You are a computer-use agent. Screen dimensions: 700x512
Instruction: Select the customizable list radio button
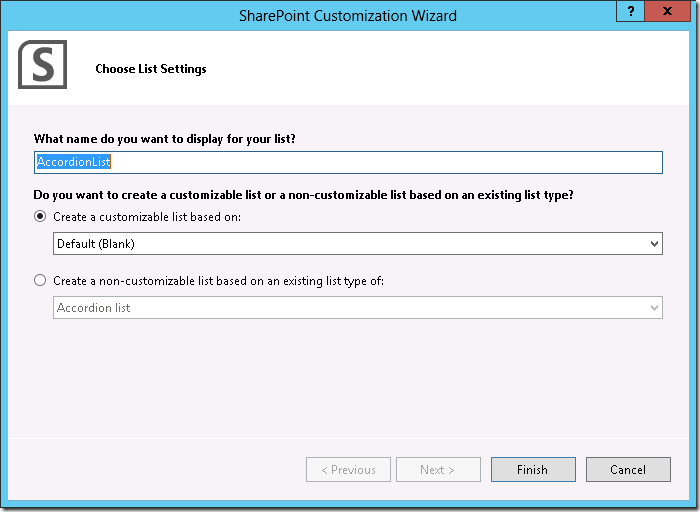(41, 216)
